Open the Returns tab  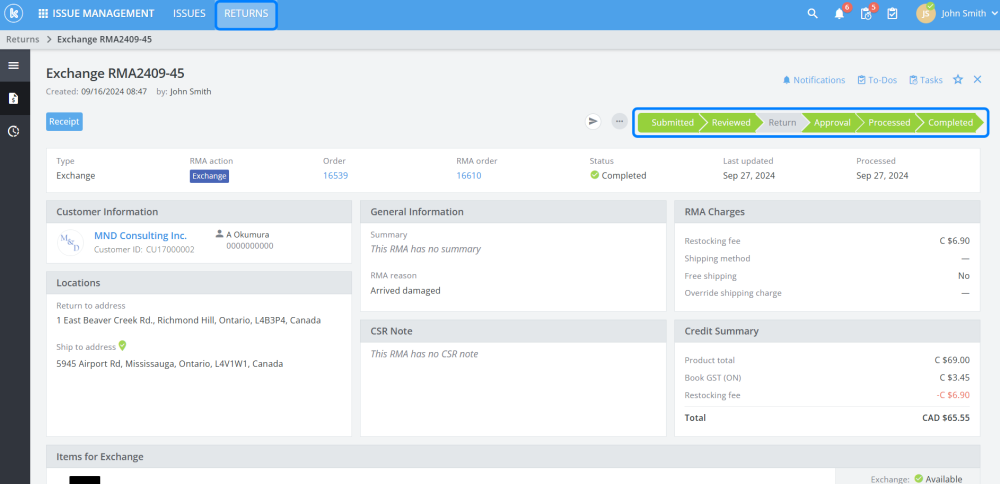click(246, 13)
